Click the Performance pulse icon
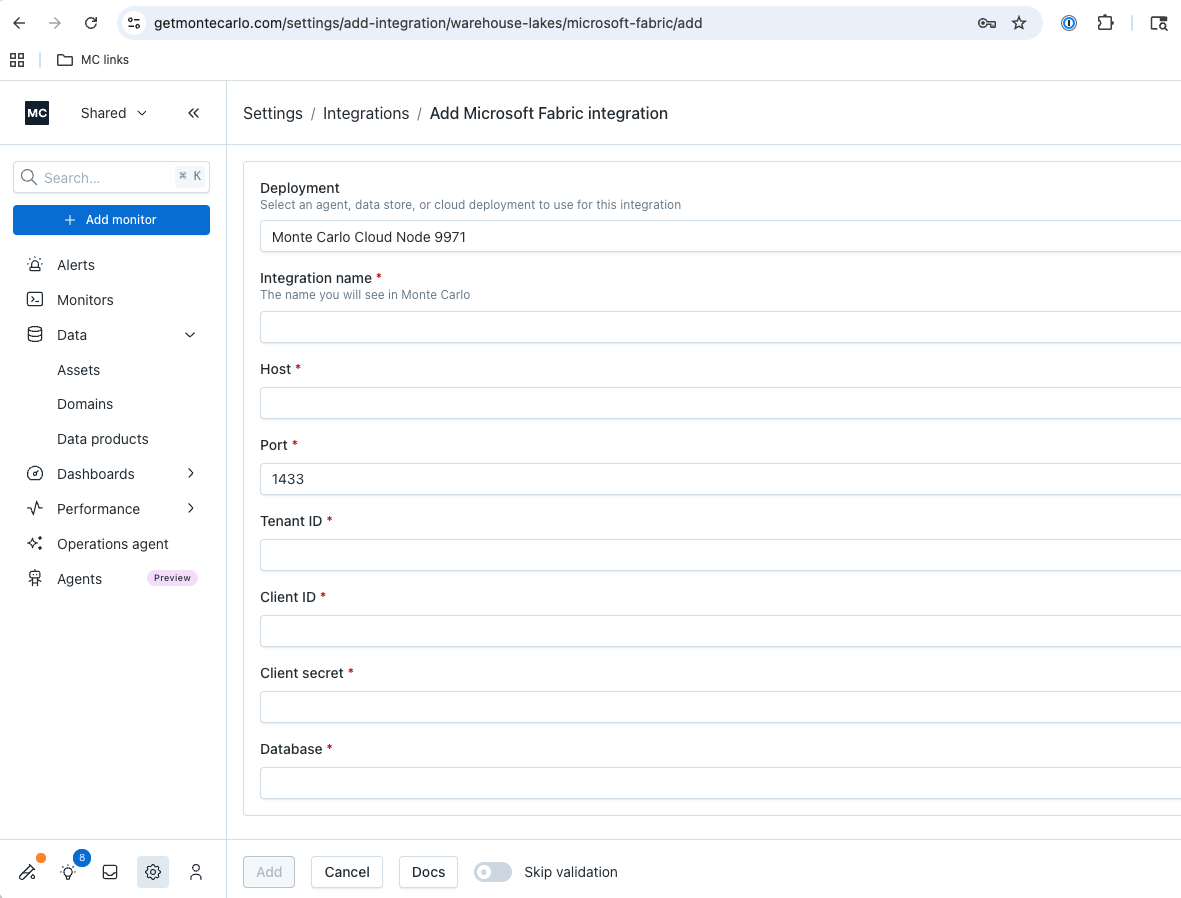The height and width of the screenshot is (898, 1181). (x=35, y=509)
